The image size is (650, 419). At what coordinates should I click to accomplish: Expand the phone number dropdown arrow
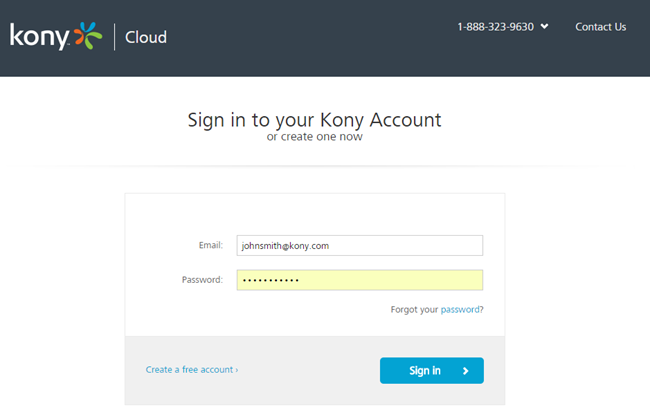544,27
